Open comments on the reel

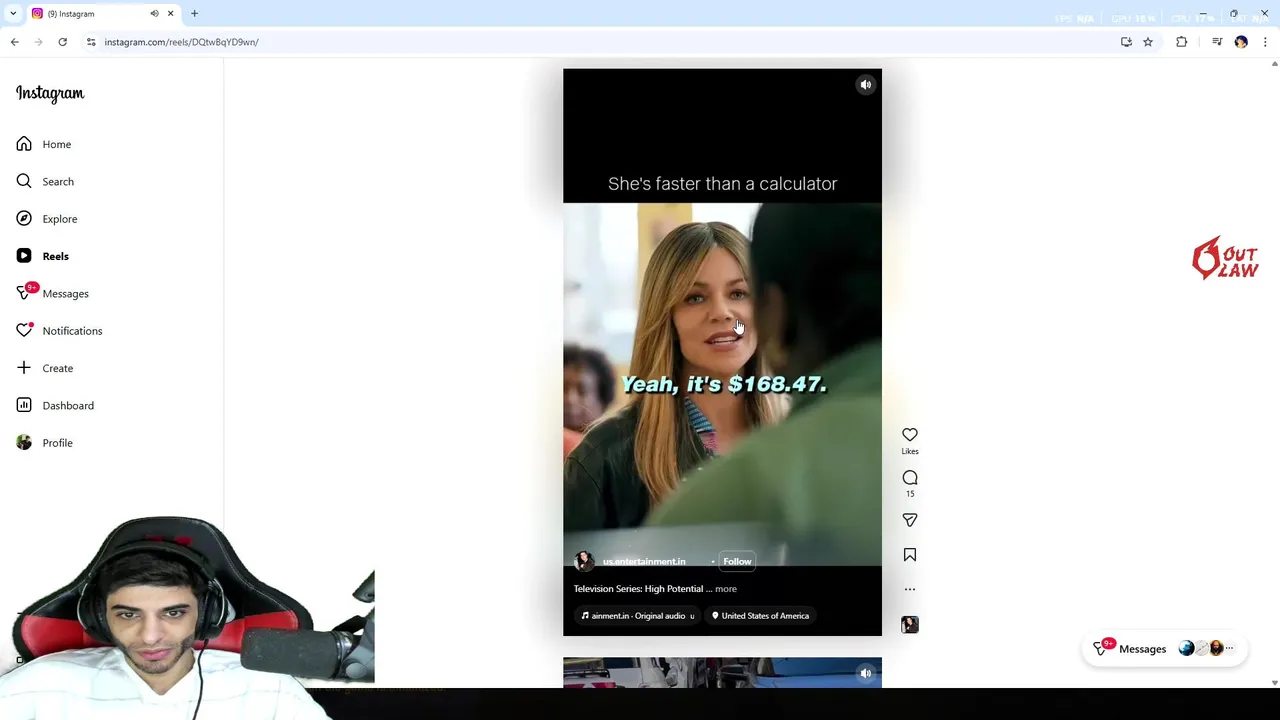click(910, 477)
